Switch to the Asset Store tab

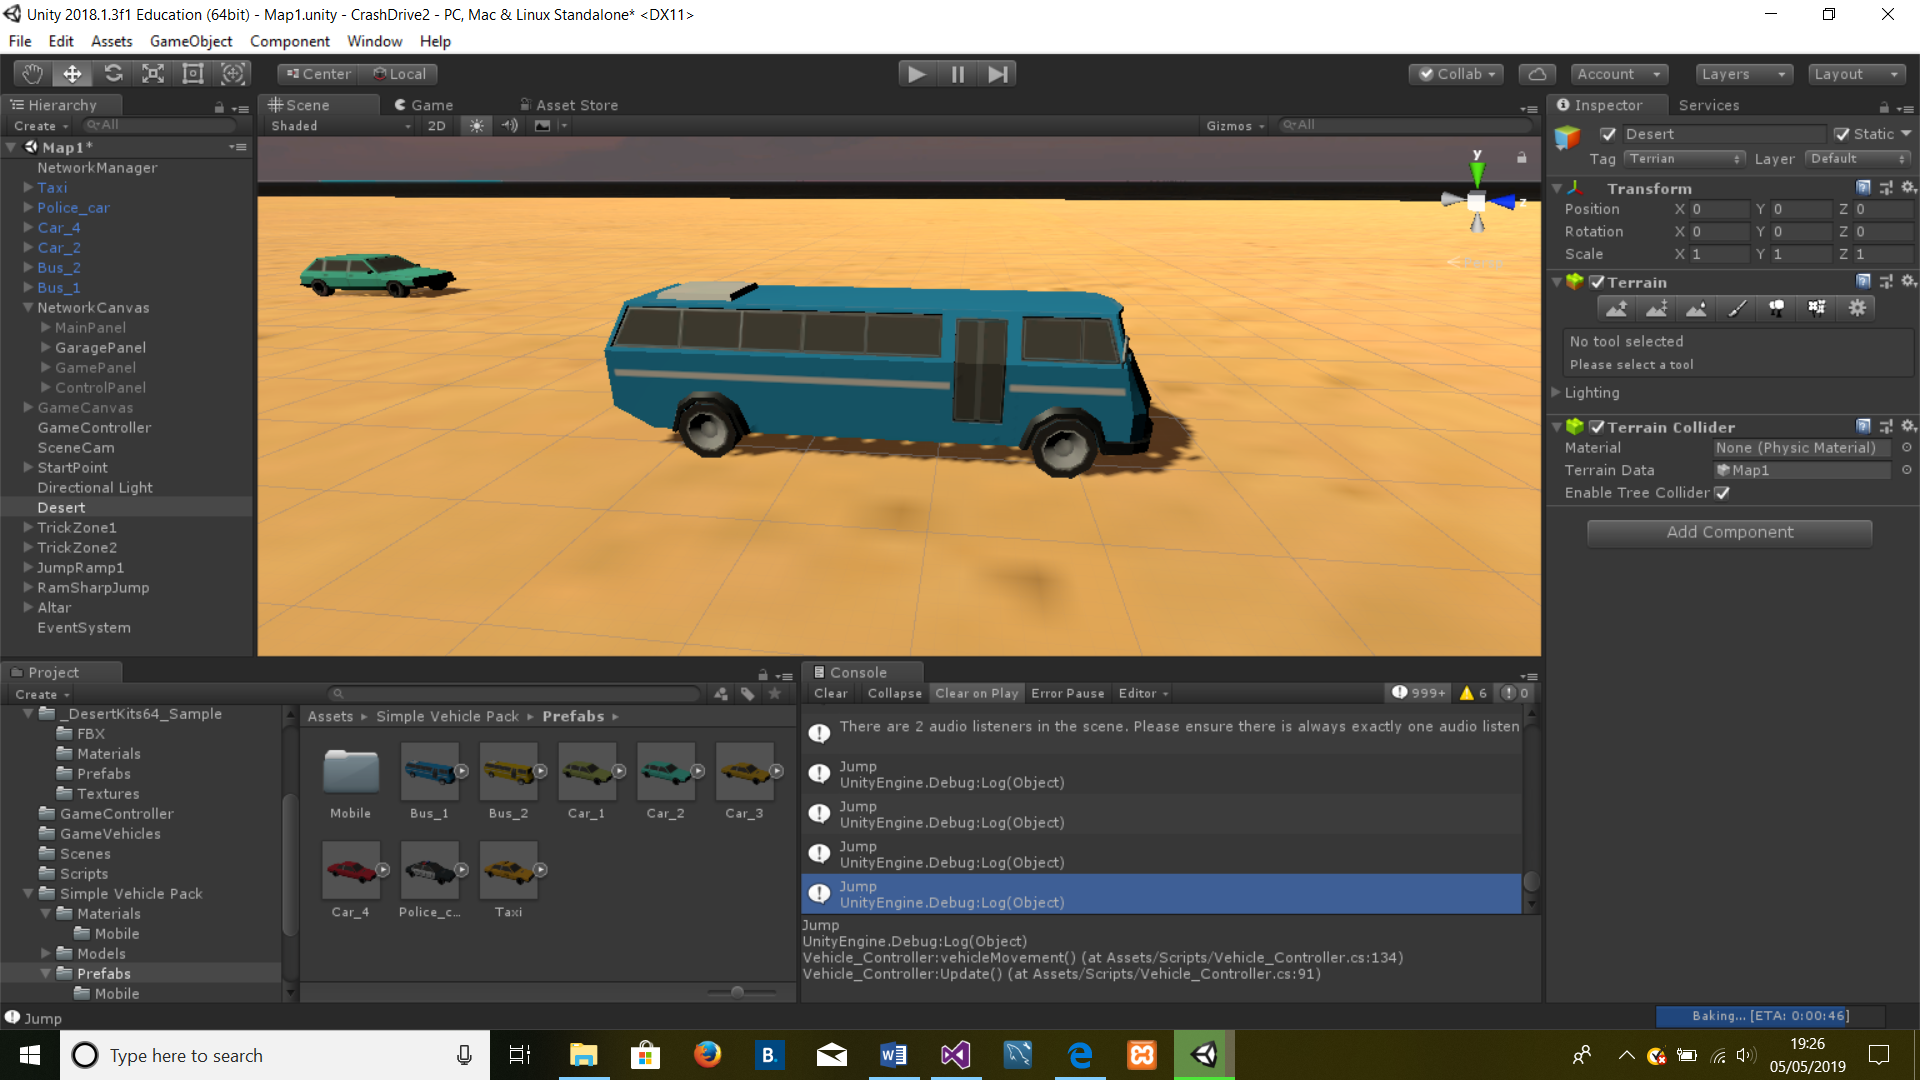click(568, 105)
